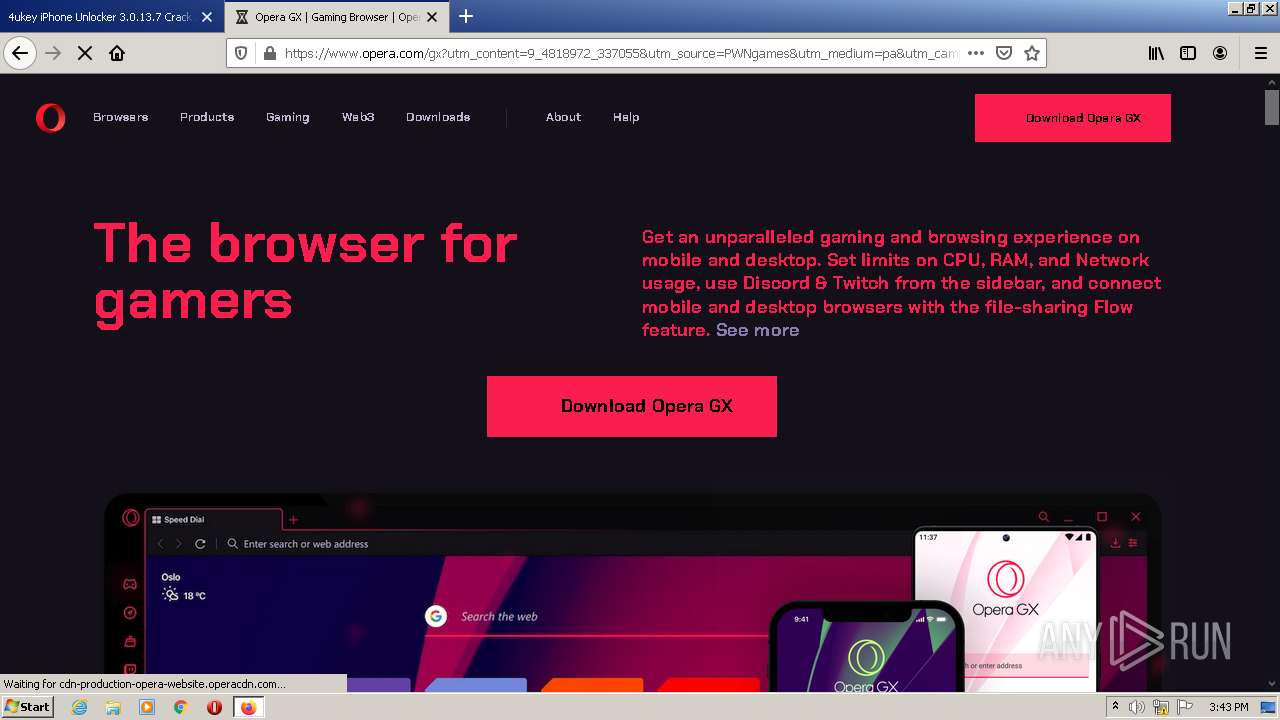Open the Firefox home page icon
Screen dimensions: 1280x720
[117, 53]
